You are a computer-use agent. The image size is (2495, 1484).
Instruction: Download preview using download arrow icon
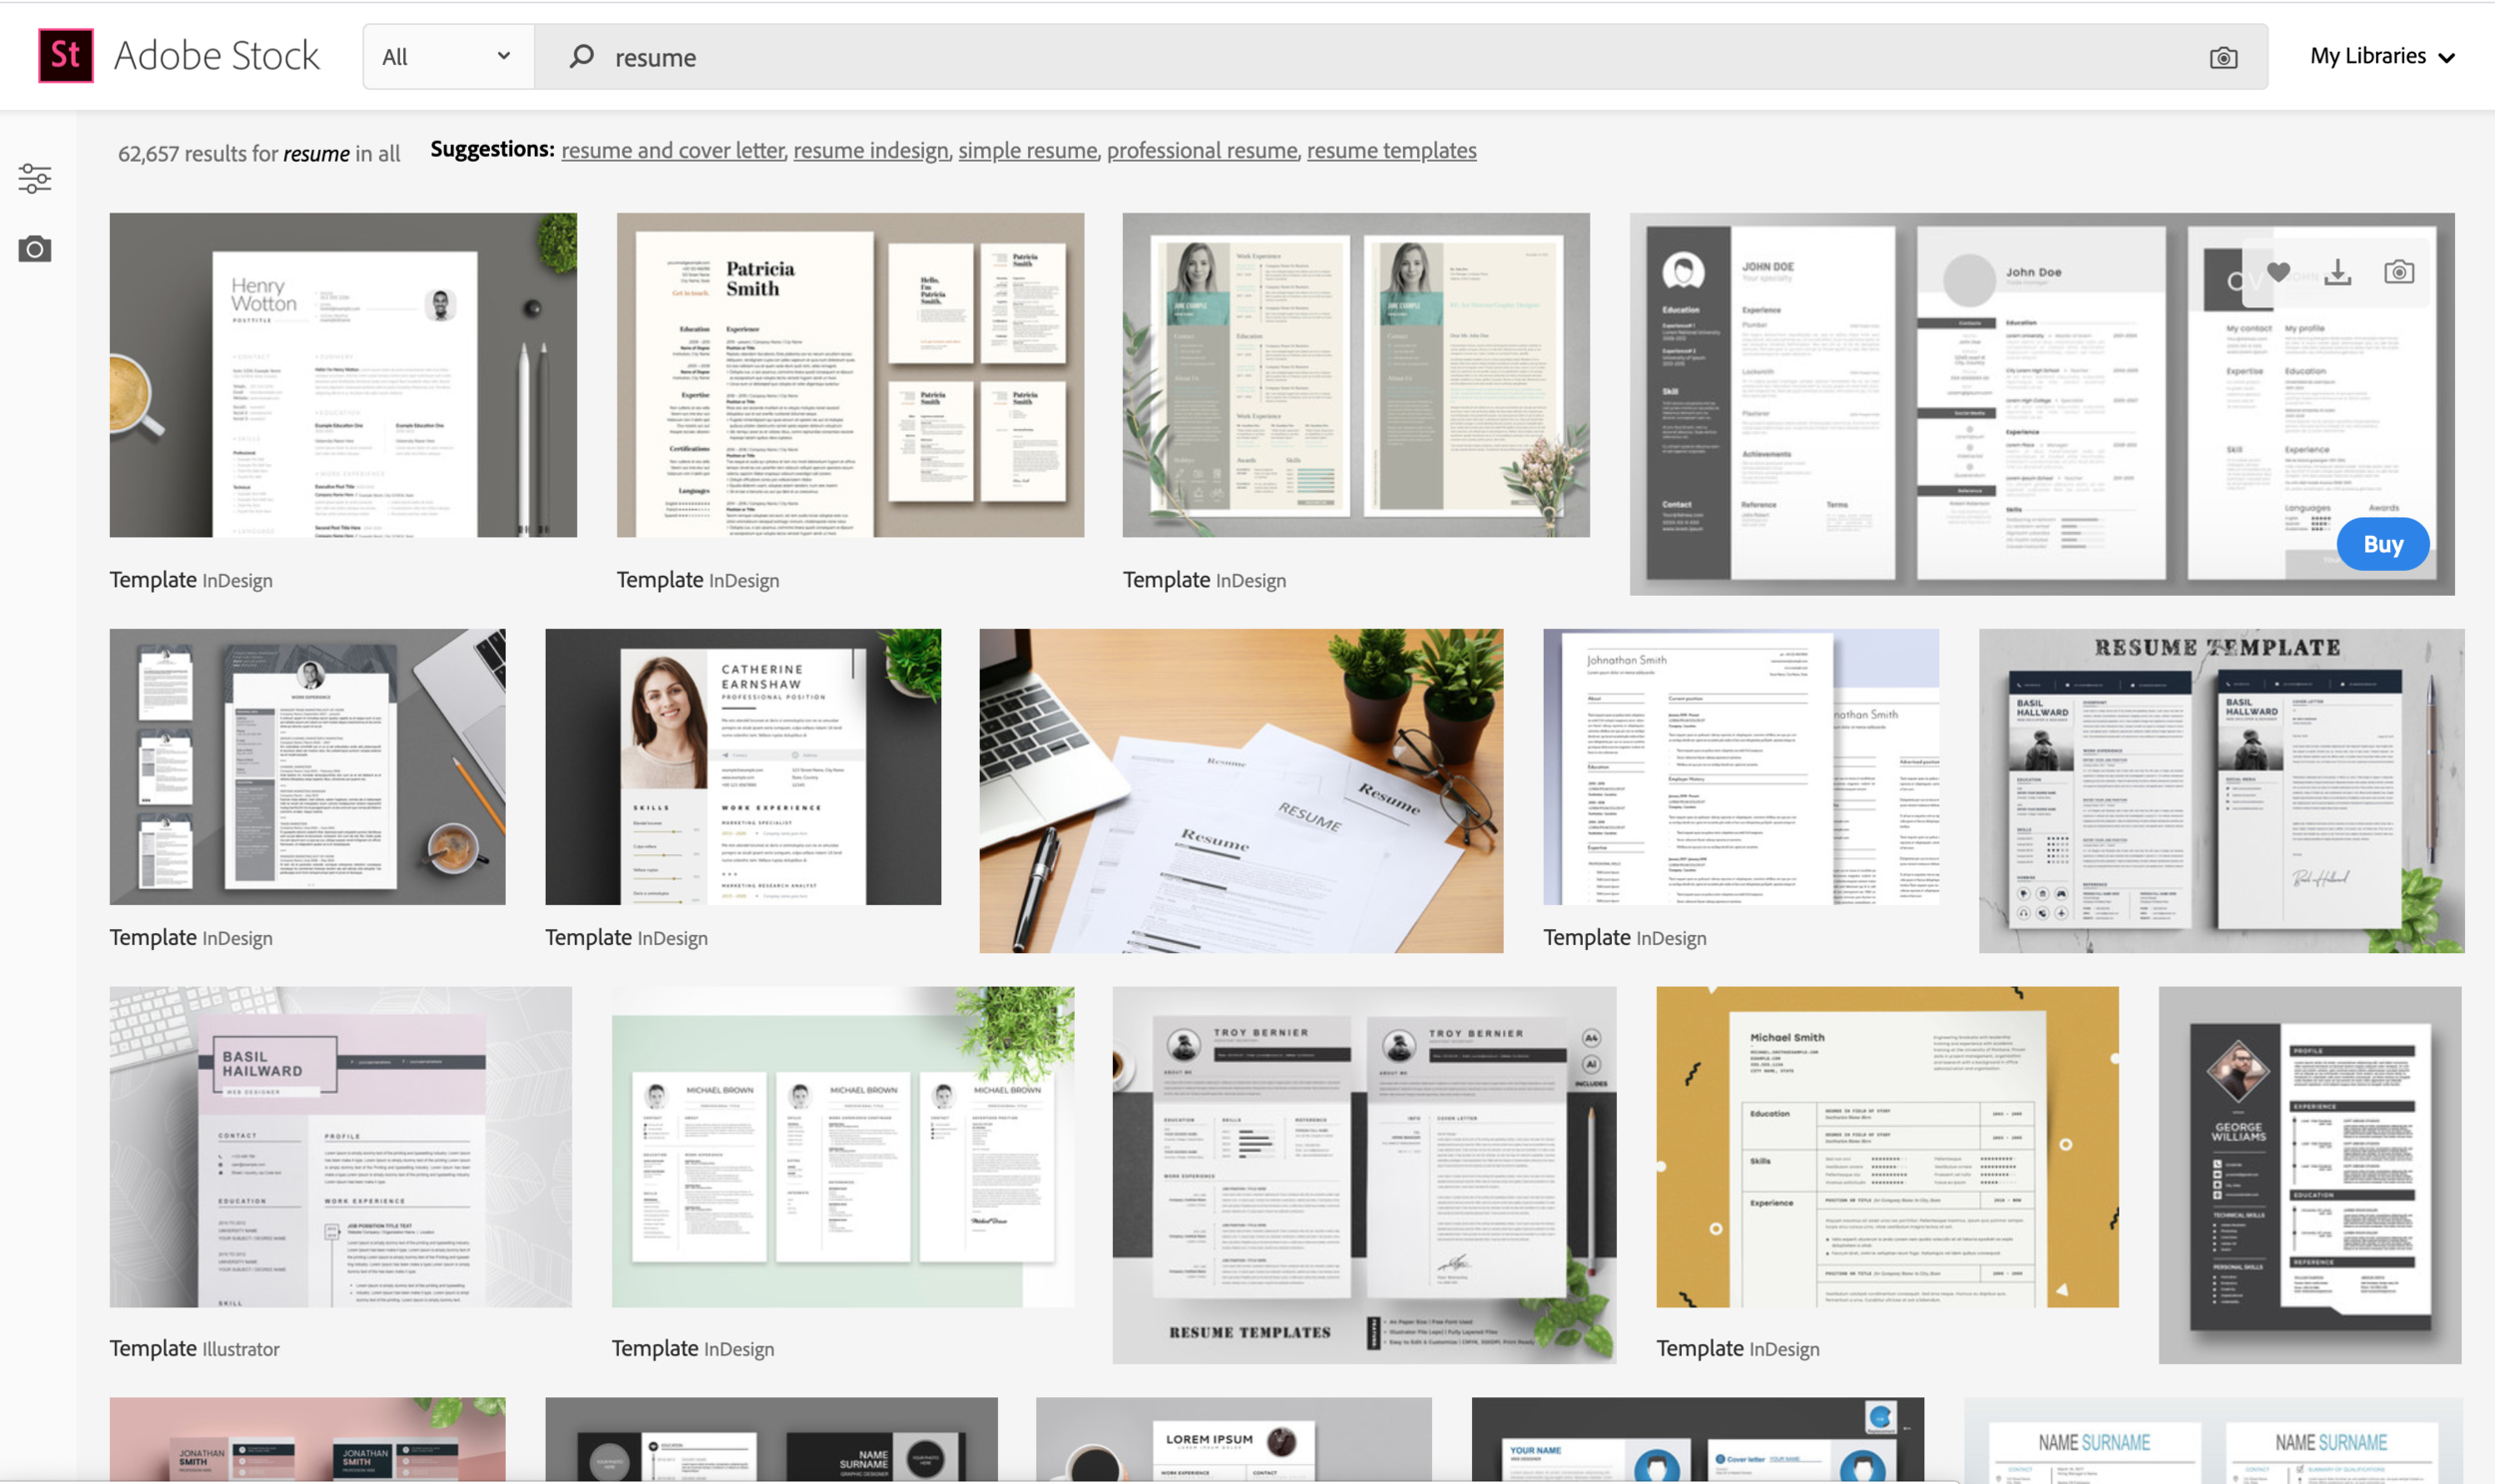coord(2338,272)
